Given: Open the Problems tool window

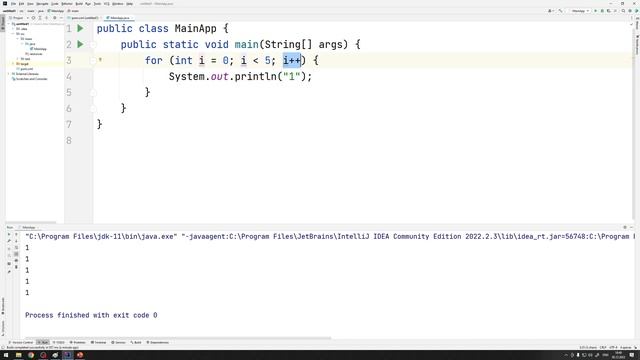Looking at the screenshot, I should pyautogui.click(x=78, y=342).
